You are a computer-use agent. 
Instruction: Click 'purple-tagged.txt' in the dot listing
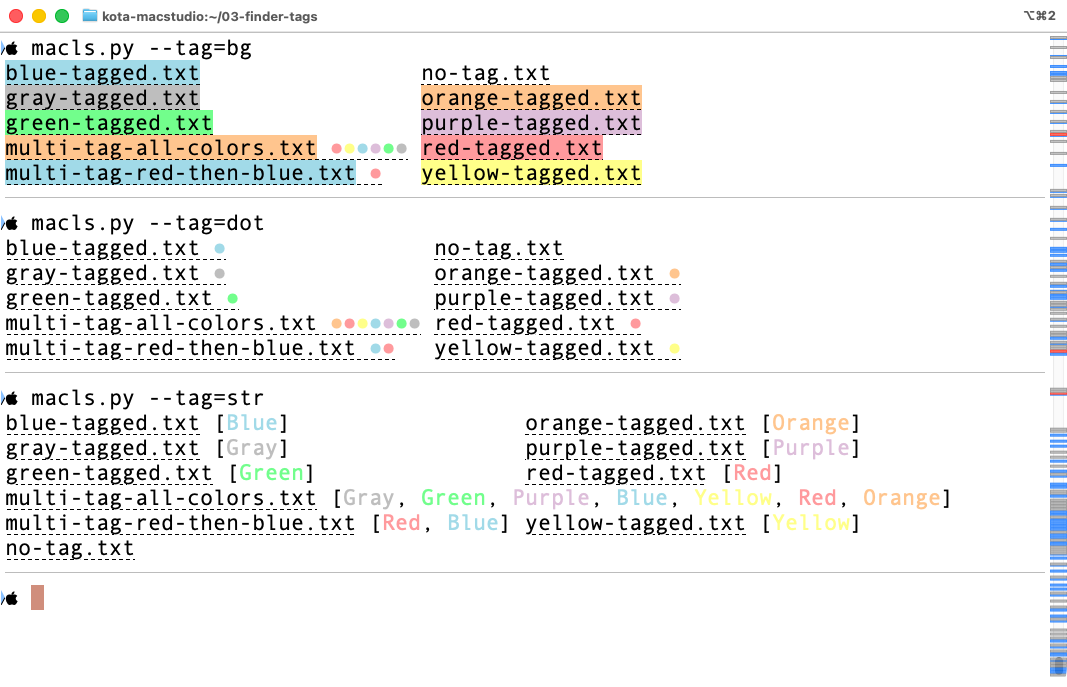[x=544, y=299]
